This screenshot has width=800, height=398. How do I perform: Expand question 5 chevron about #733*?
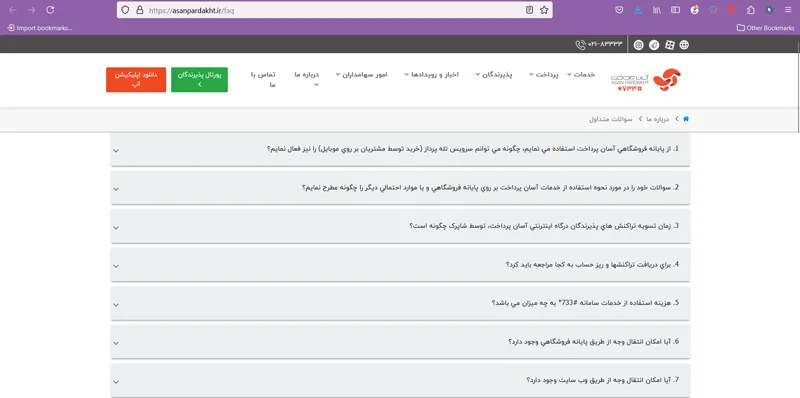click(x=116, y=305)
